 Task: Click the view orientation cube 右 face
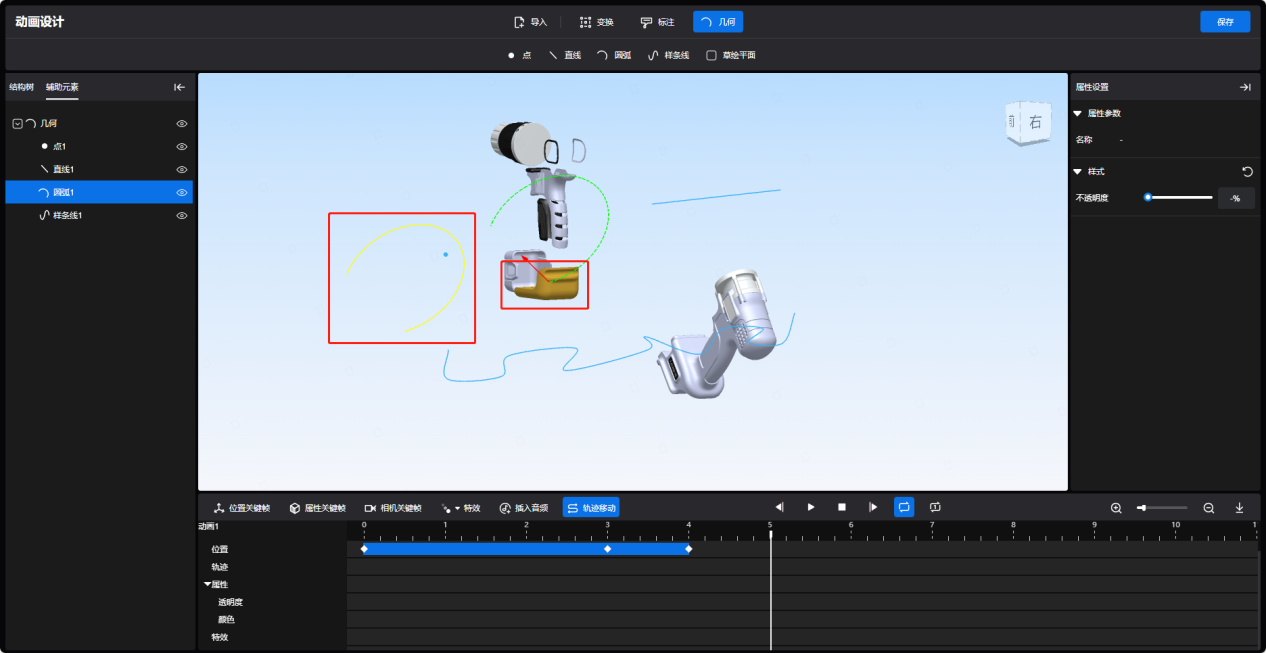pos(1035,123)
